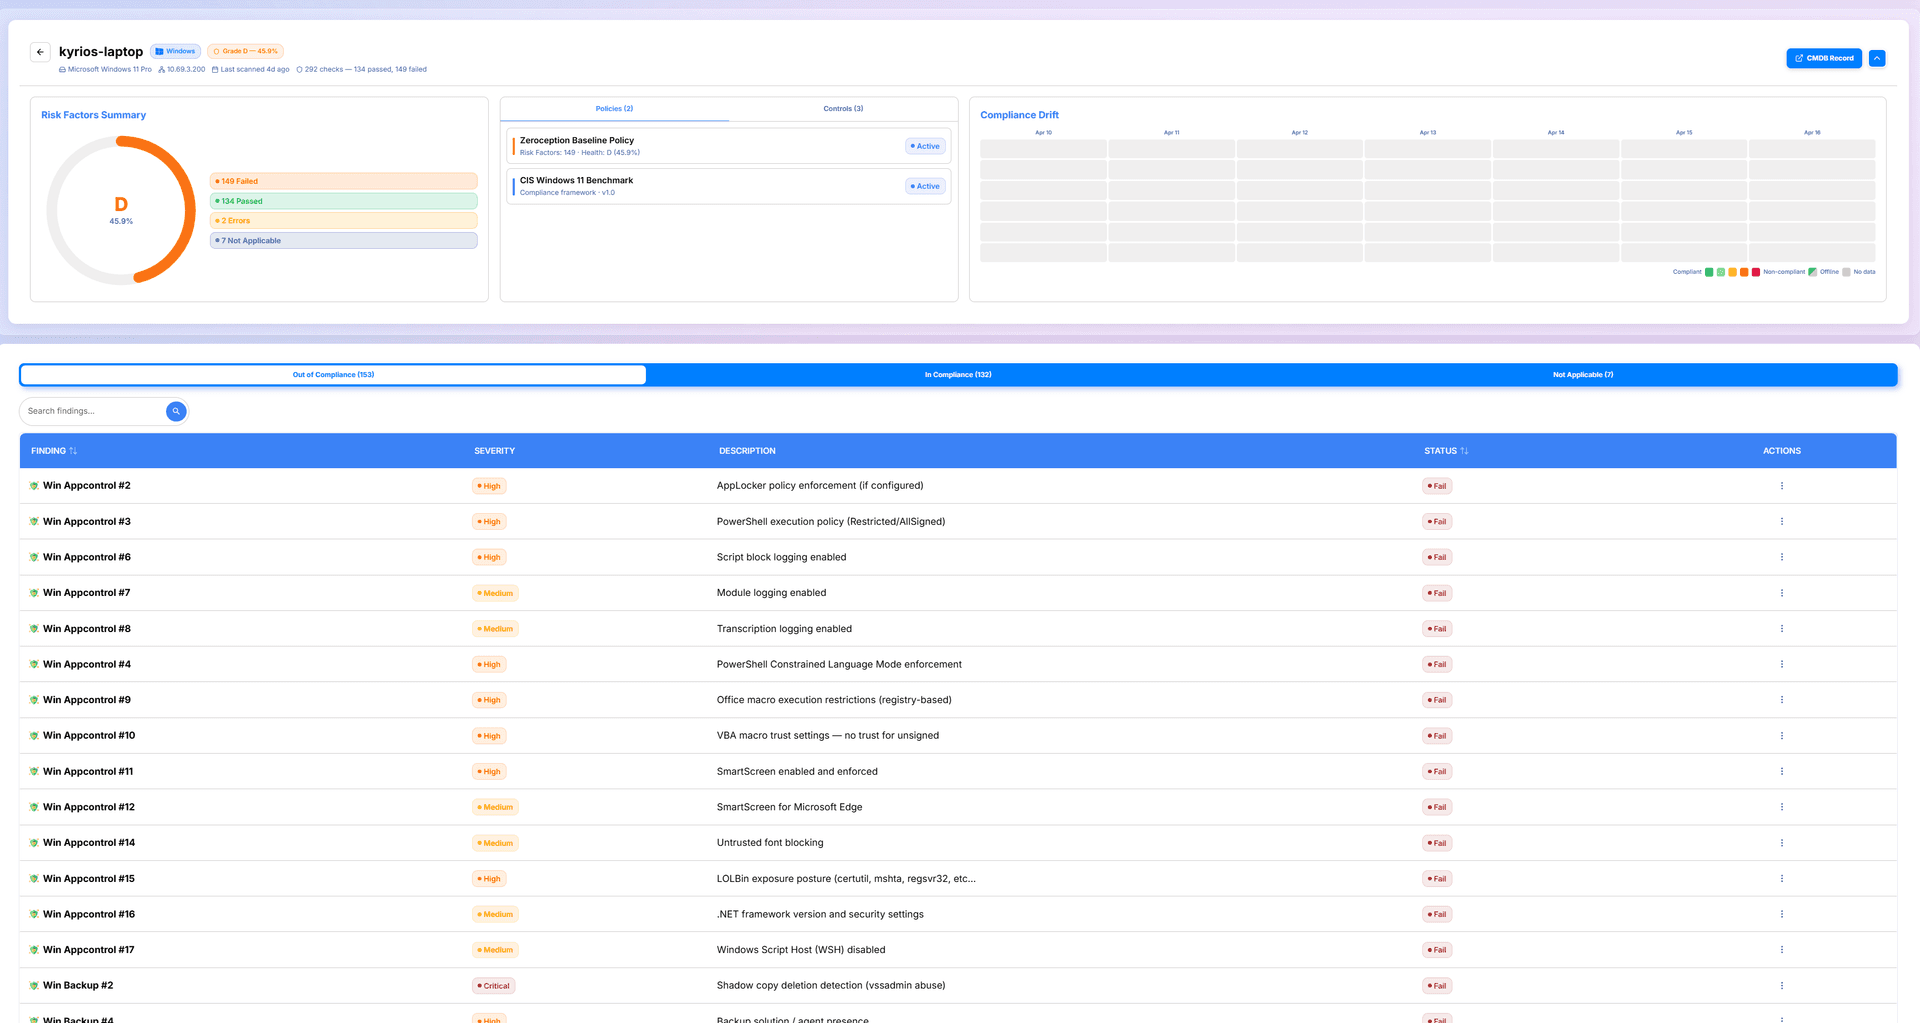Switch to the Controls (3) tab

click(x=843, y=109)
